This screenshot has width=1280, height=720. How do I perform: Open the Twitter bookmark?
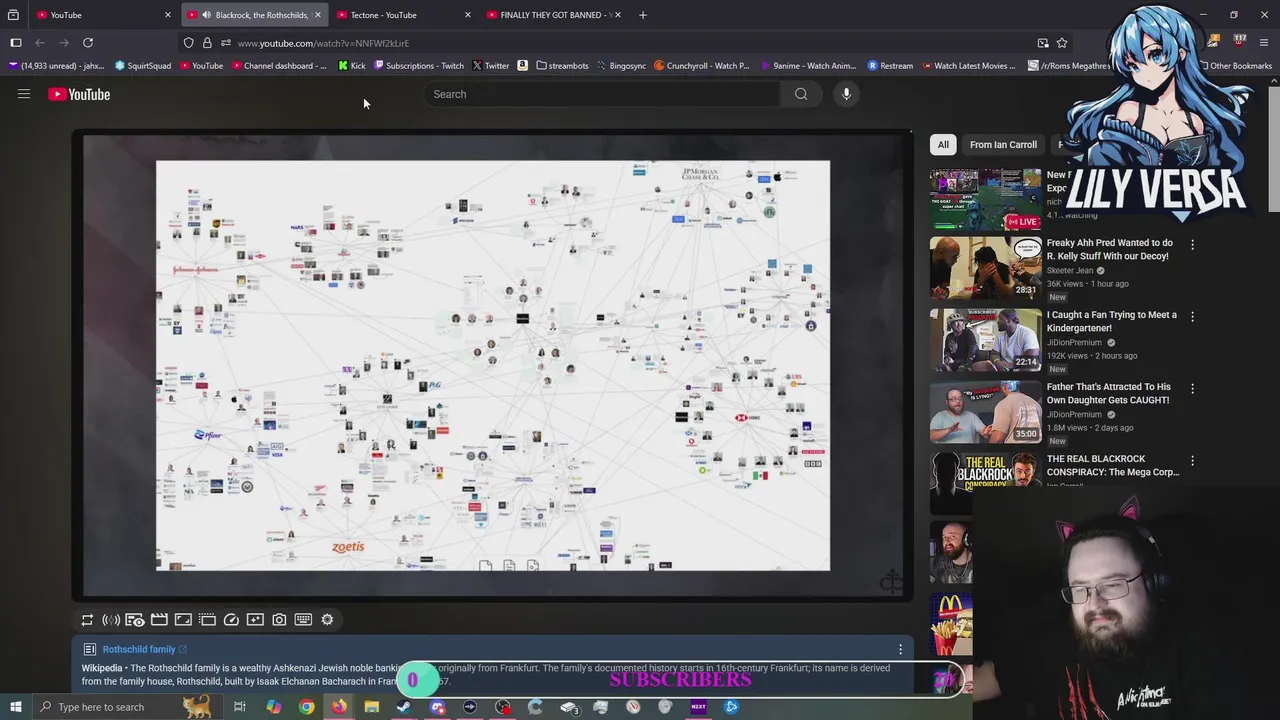click(x=491, y=66)
